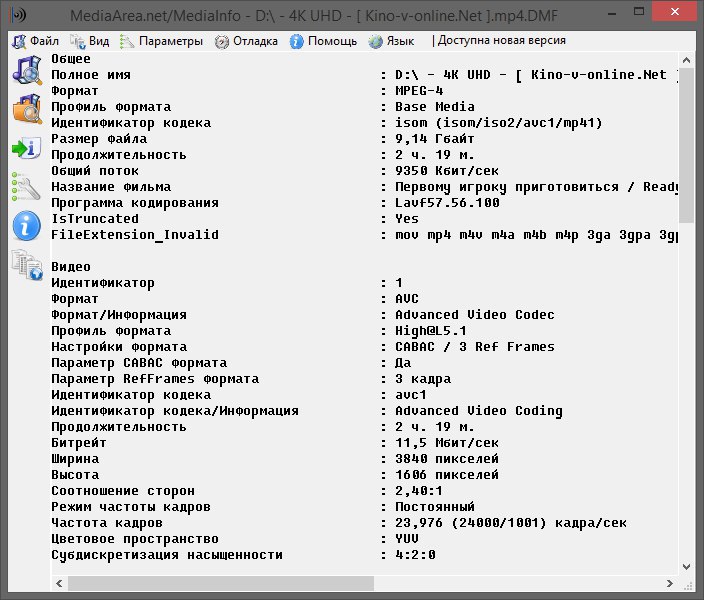Click the FileExtension_Invalid label
The image size is (704, 600).
[135, 235]
